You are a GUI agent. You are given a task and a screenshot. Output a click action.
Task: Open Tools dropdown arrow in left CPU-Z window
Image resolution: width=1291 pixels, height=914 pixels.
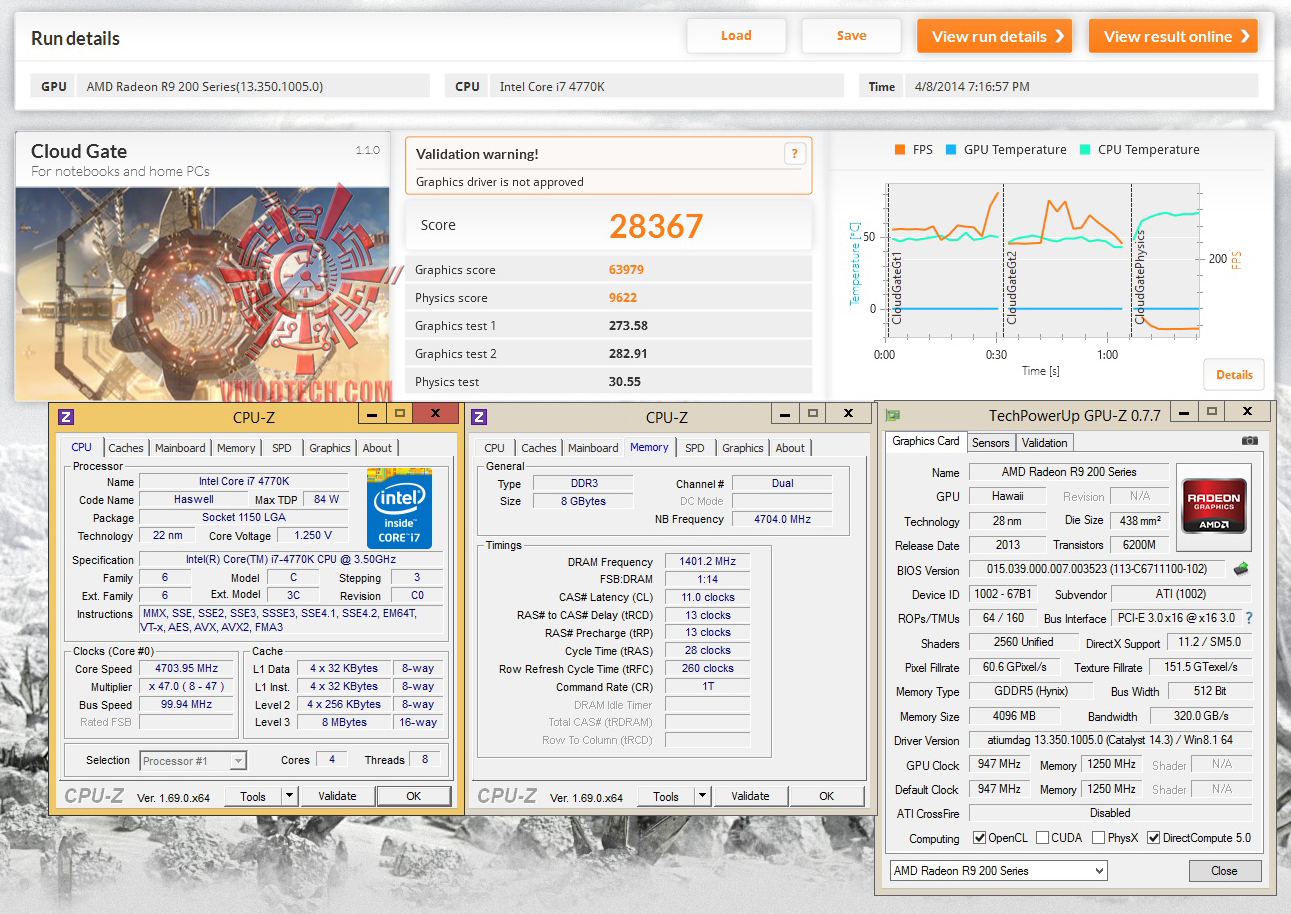pyautogui.click(x=290, y=796)
